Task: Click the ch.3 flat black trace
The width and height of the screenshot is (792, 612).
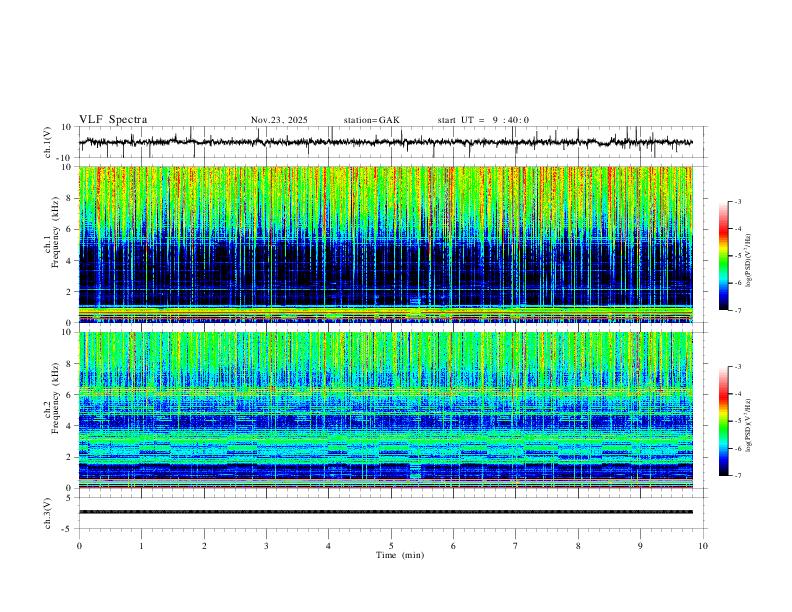Action: coord(386,512)
